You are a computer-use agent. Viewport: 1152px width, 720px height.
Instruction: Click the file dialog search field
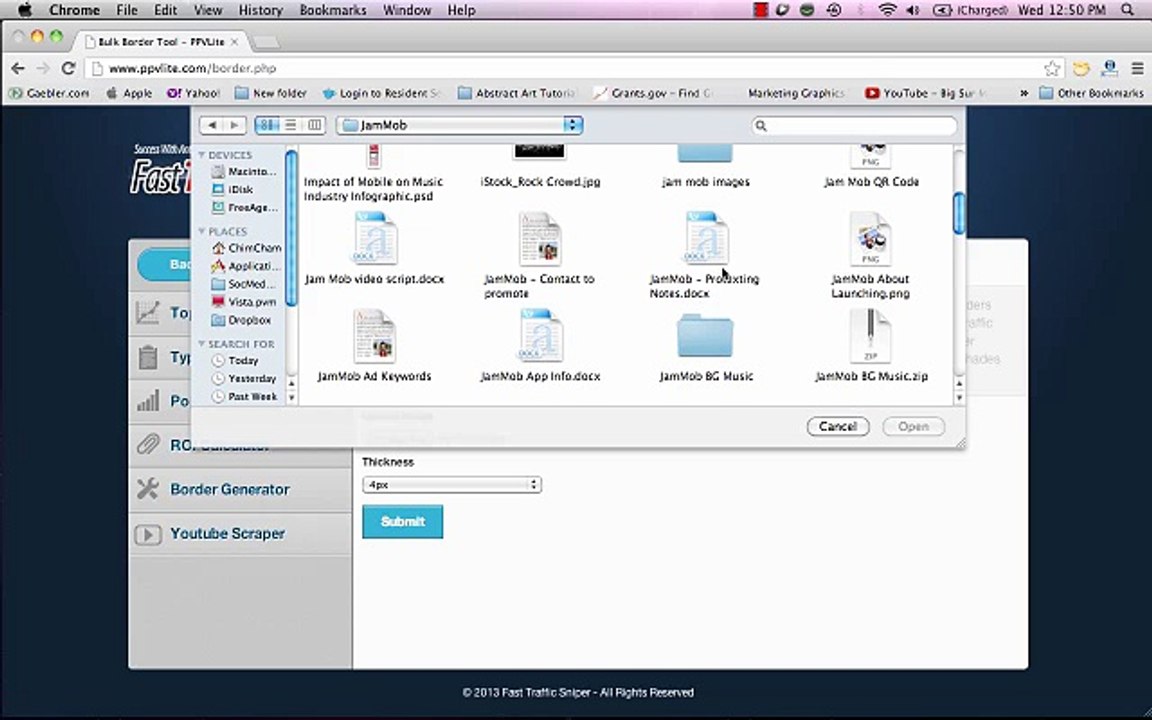click(854, 126)
